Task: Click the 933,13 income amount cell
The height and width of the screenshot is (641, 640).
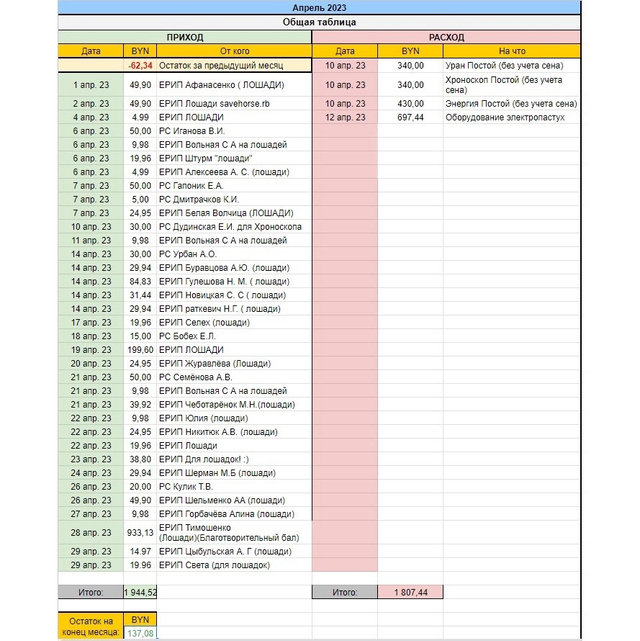Action: 140,532
